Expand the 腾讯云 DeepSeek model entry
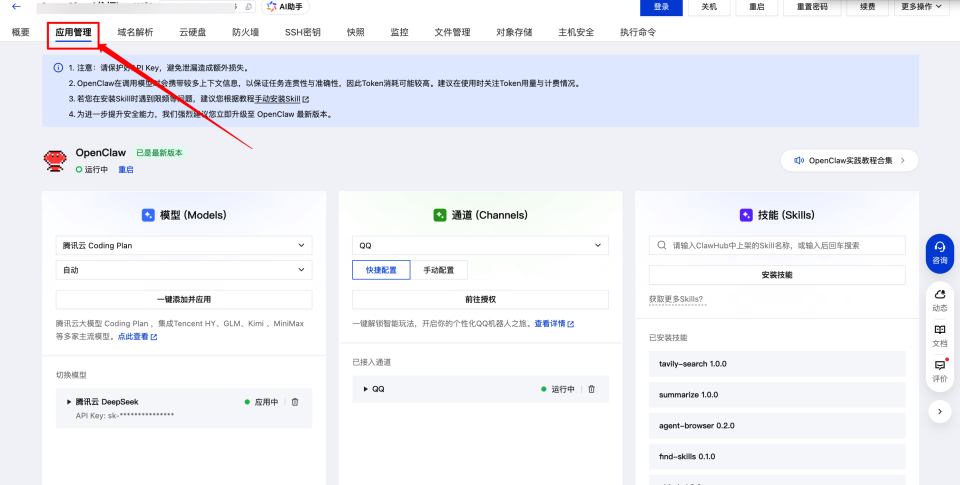Viewport: 960px width, 485px height. [69, 402]
